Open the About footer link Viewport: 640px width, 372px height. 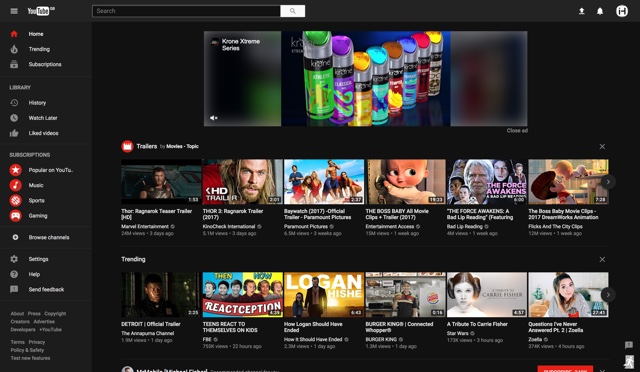tap(17, 314)
